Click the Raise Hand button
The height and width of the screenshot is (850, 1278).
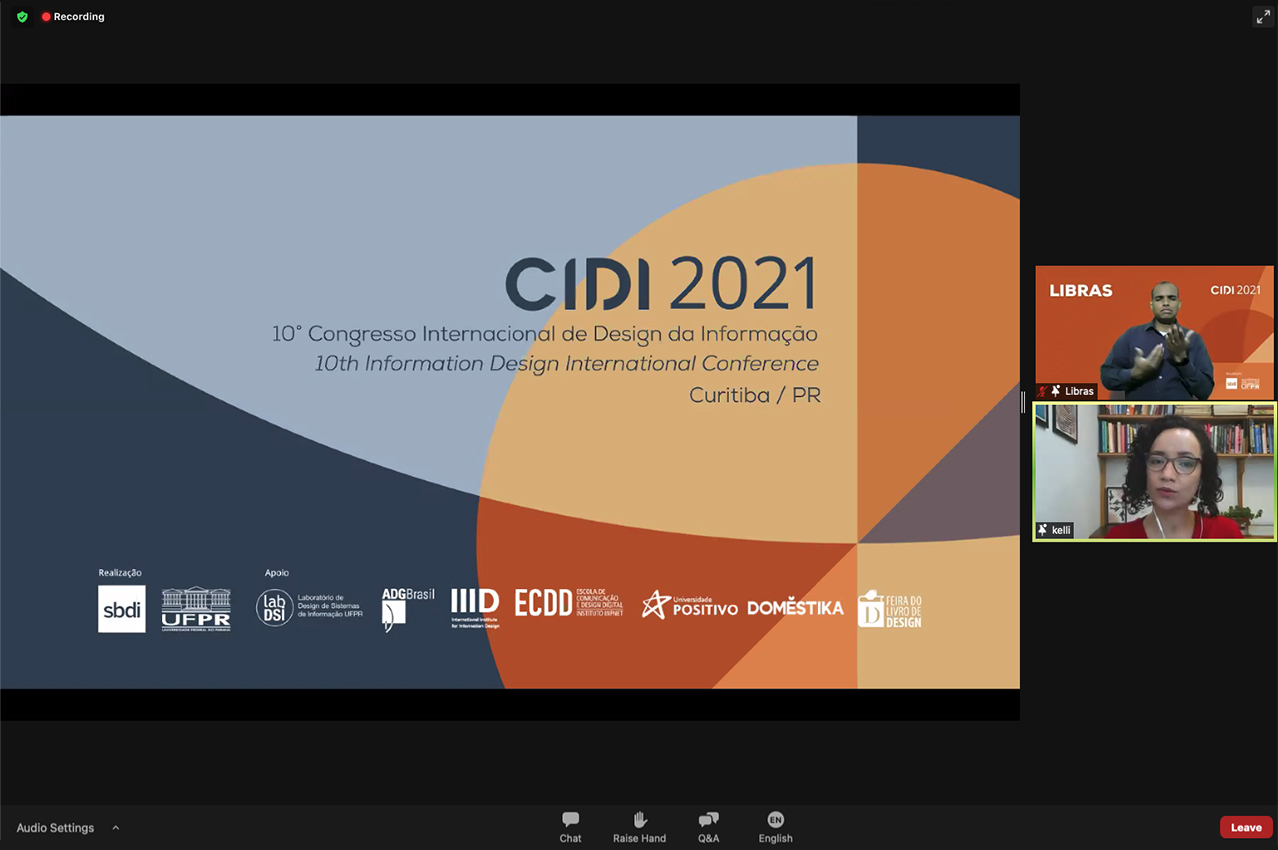click(x=639, y=827)
